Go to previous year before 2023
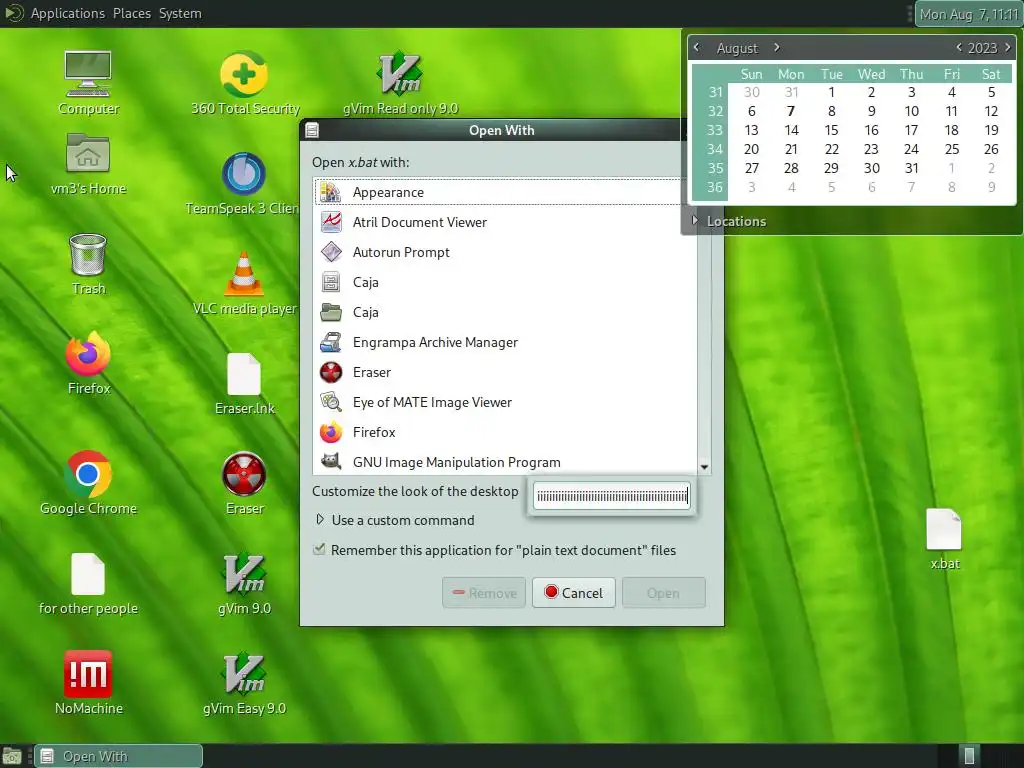 [959, 47]
